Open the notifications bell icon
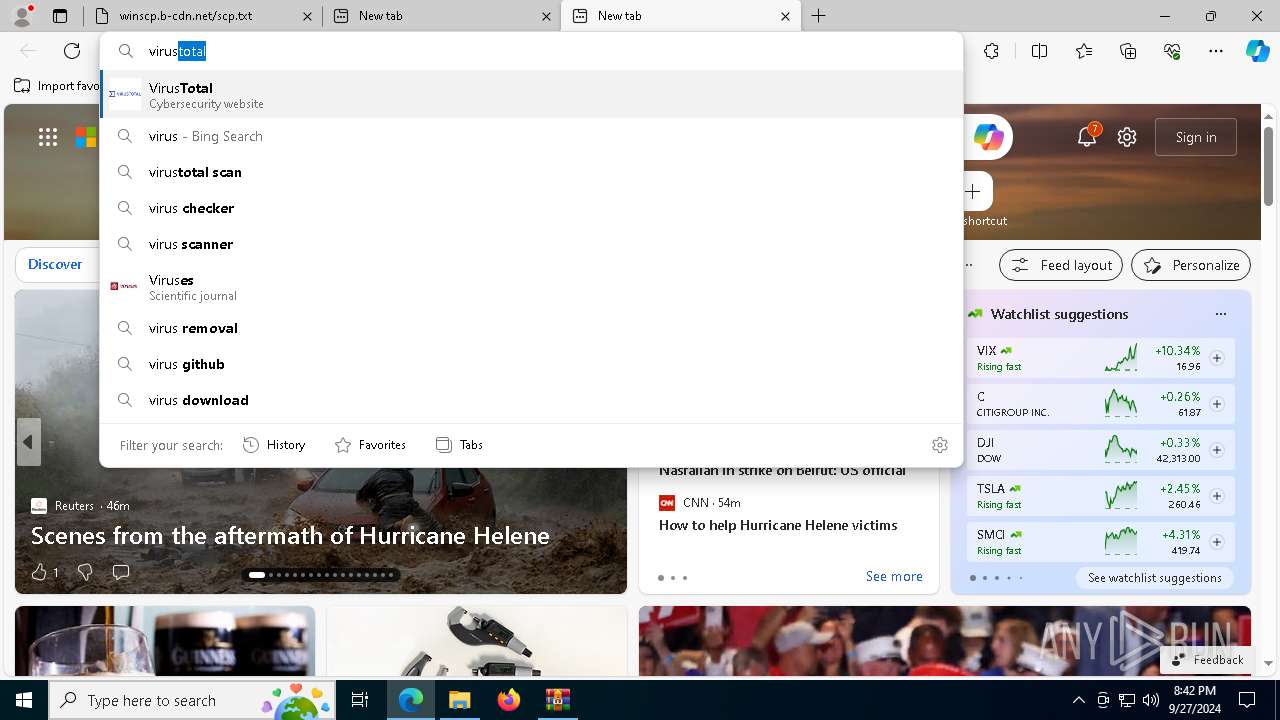This screenshot has height=720, width=1280. point(1087,137)
